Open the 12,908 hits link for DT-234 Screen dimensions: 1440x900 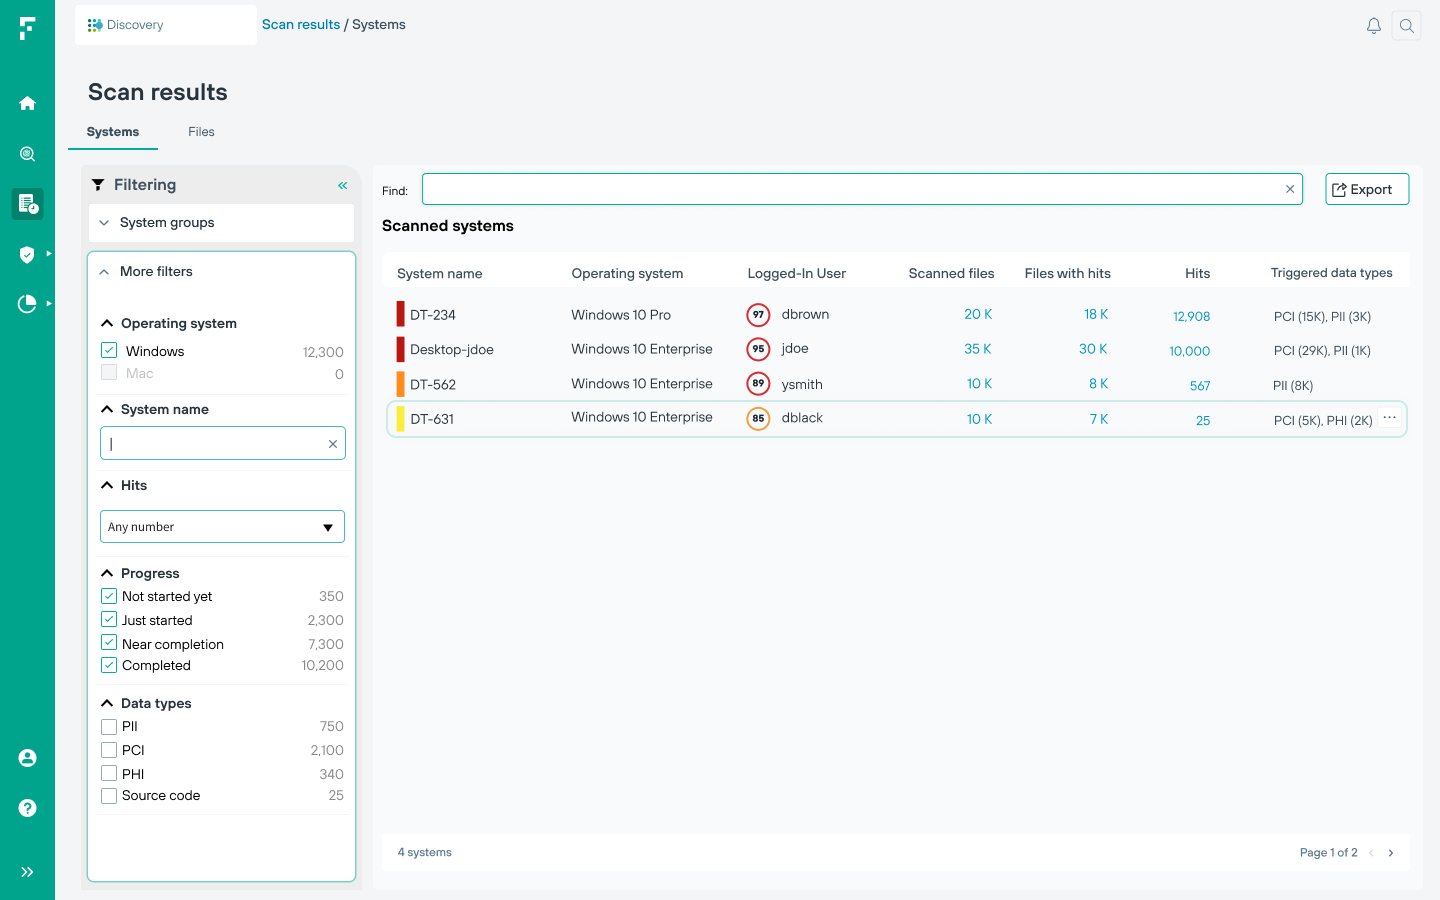tap(1191, 316)
